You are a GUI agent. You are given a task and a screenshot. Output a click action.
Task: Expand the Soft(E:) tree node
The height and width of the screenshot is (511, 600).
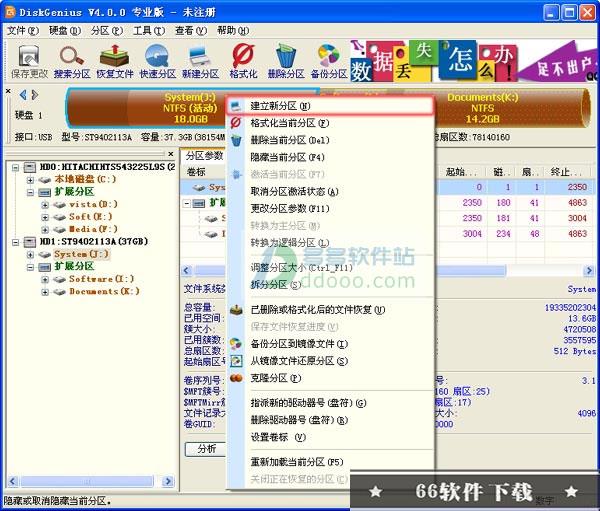[45, 217]
